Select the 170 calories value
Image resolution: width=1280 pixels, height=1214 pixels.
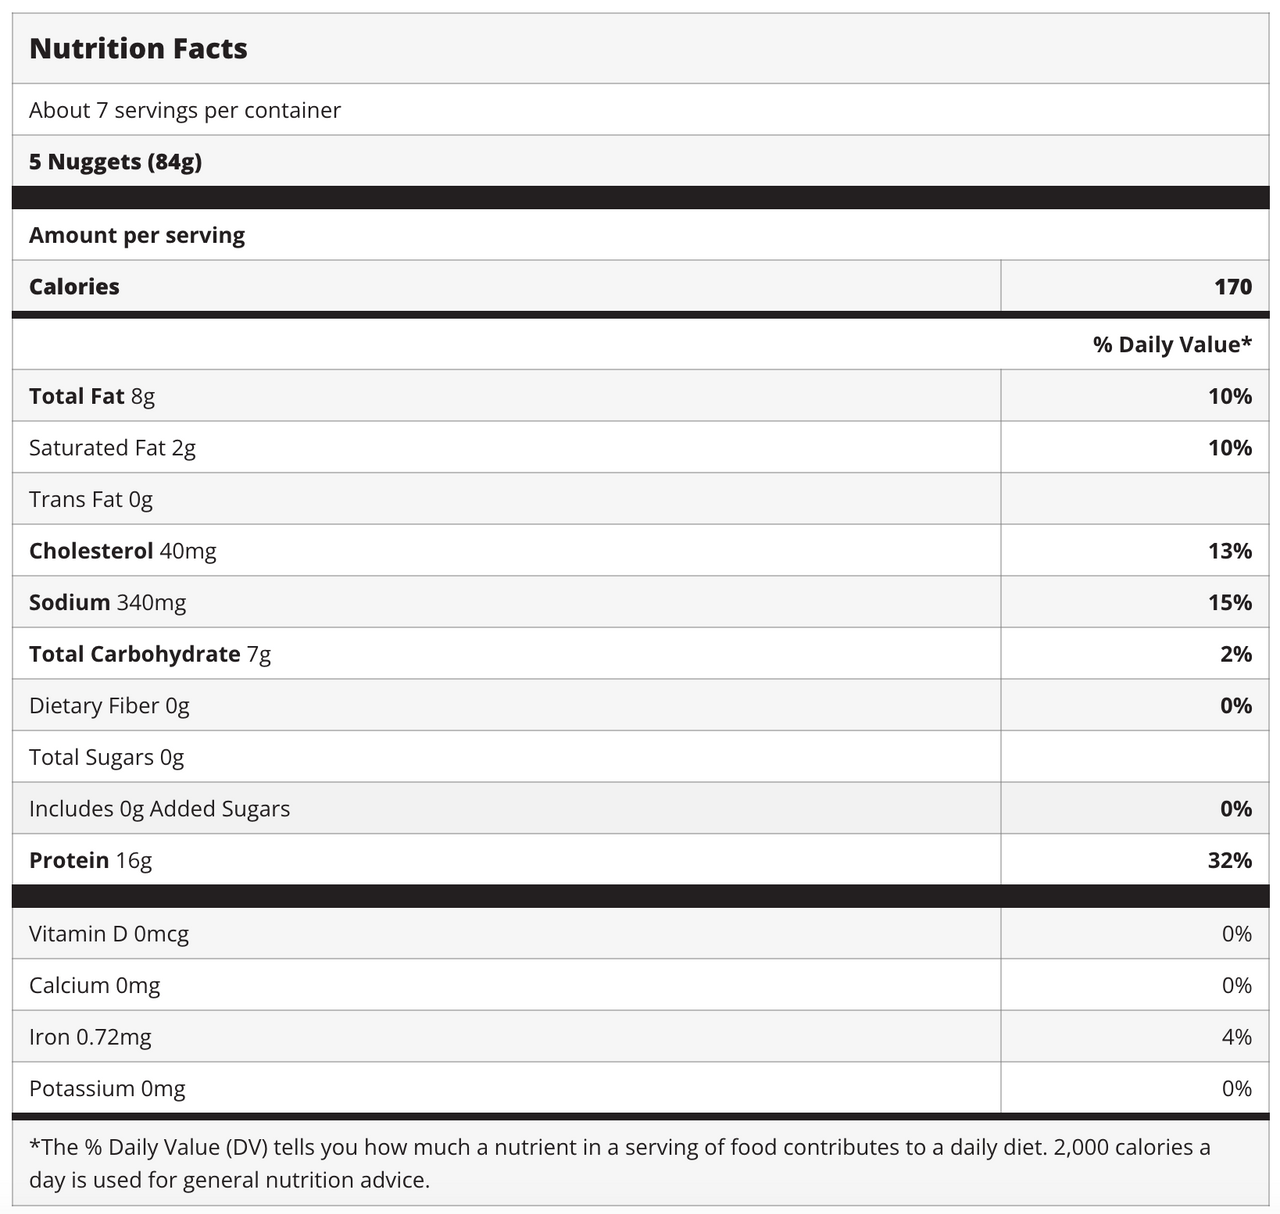click(1233, 287)
